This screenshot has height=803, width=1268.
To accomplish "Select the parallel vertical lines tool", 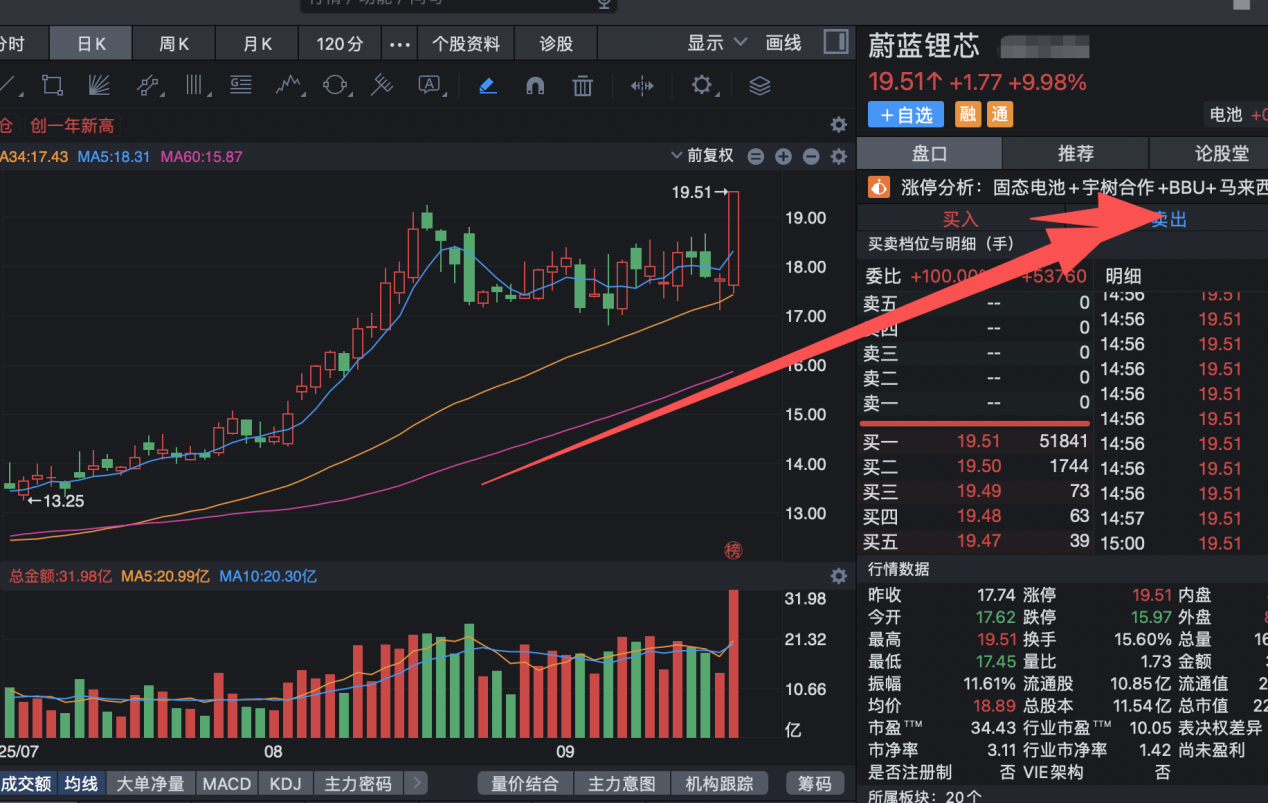I will (195, 85).
